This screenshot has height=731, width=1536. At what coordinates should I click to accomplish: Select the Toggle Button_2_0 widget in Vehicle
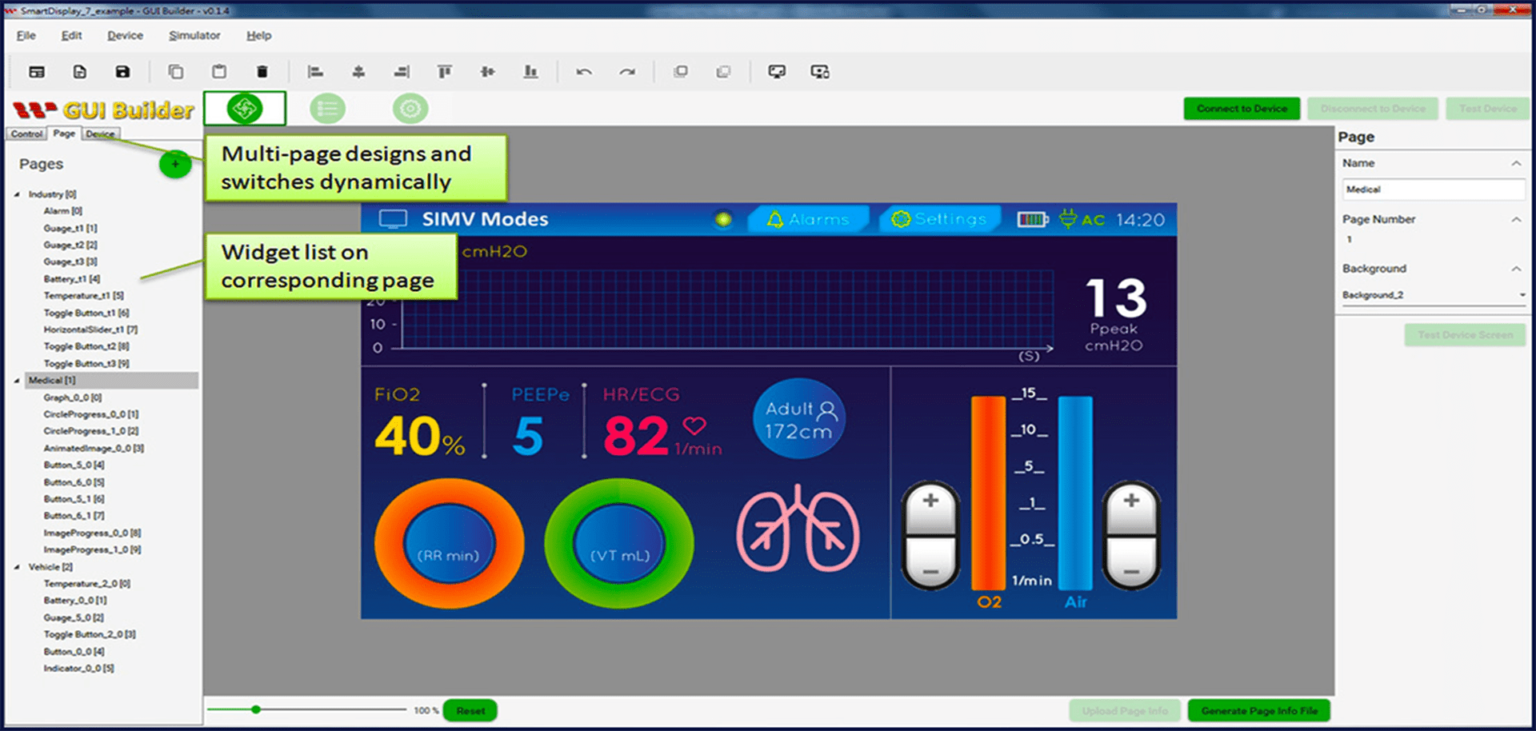(89, 634)
